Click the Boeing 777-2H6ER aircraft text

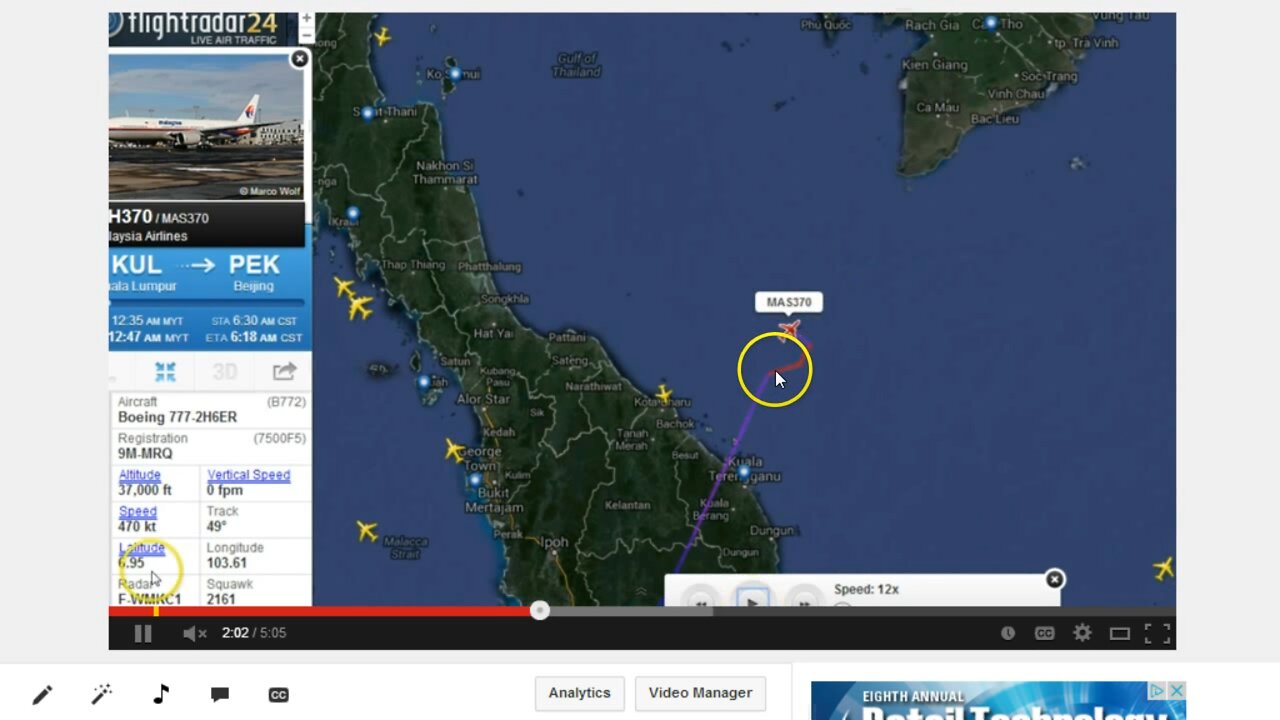(x=177, y=417)
